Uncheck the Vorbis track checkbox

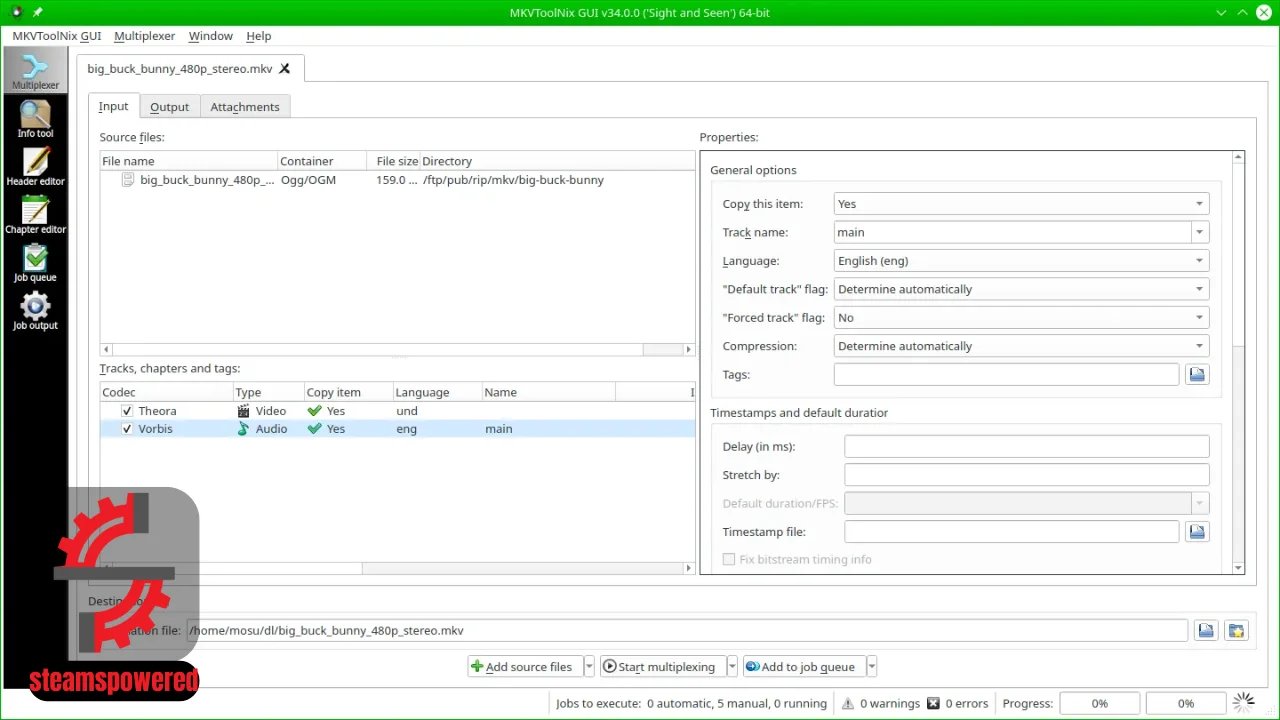click(x=127, y=429)
